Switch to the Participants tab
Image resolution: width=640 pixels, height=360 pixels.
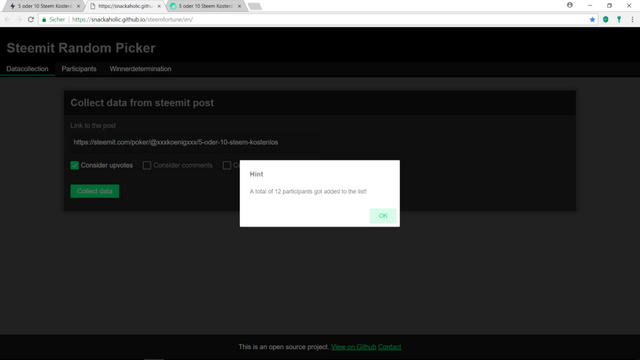79,69
